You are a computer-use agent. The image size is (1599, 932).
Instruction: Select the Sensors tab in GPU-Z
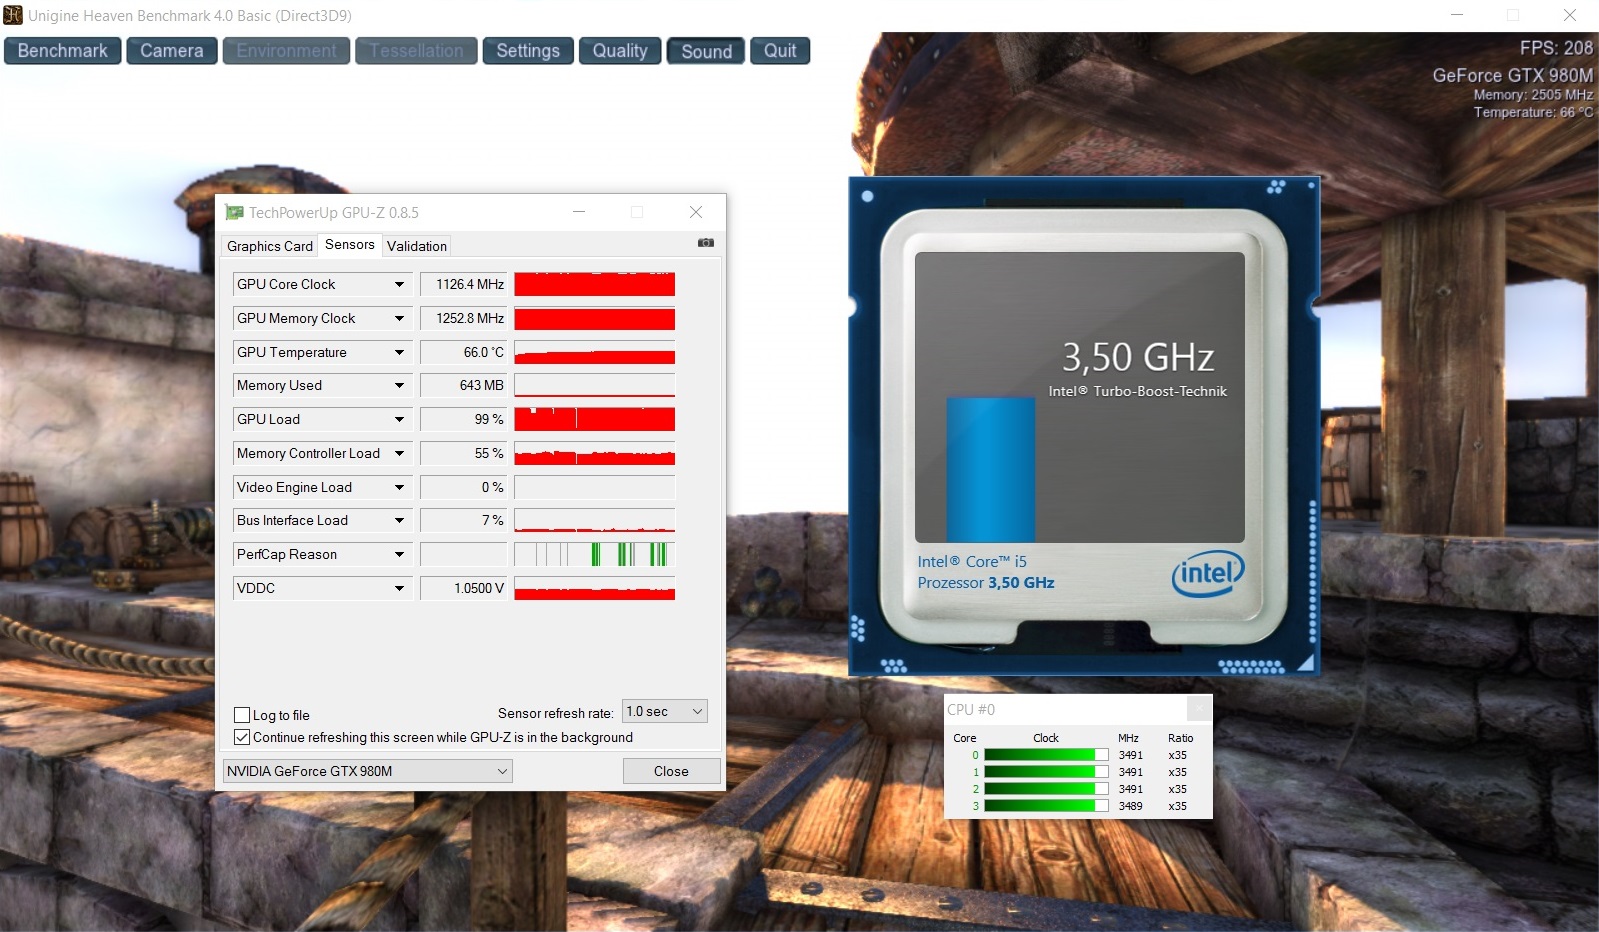click(x=350, y=245)
